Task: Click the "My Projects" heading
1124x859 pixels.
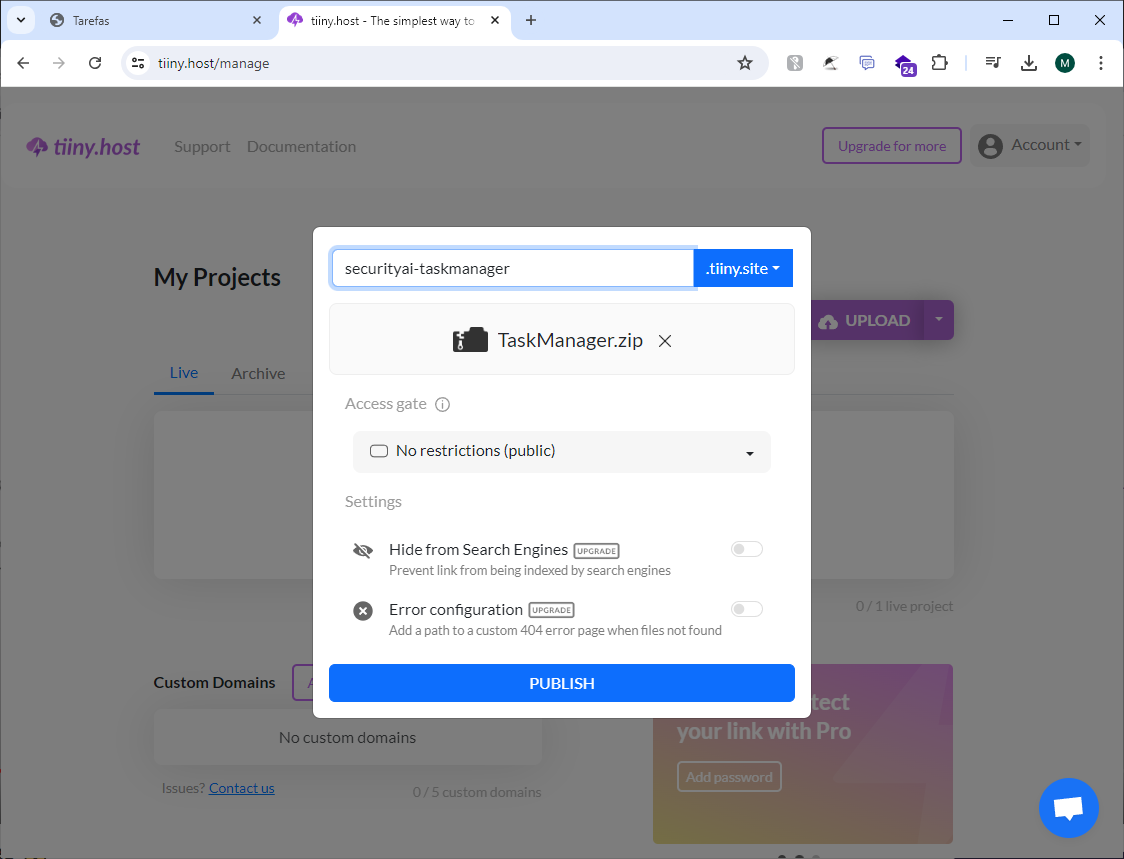Action: point(217,277)
